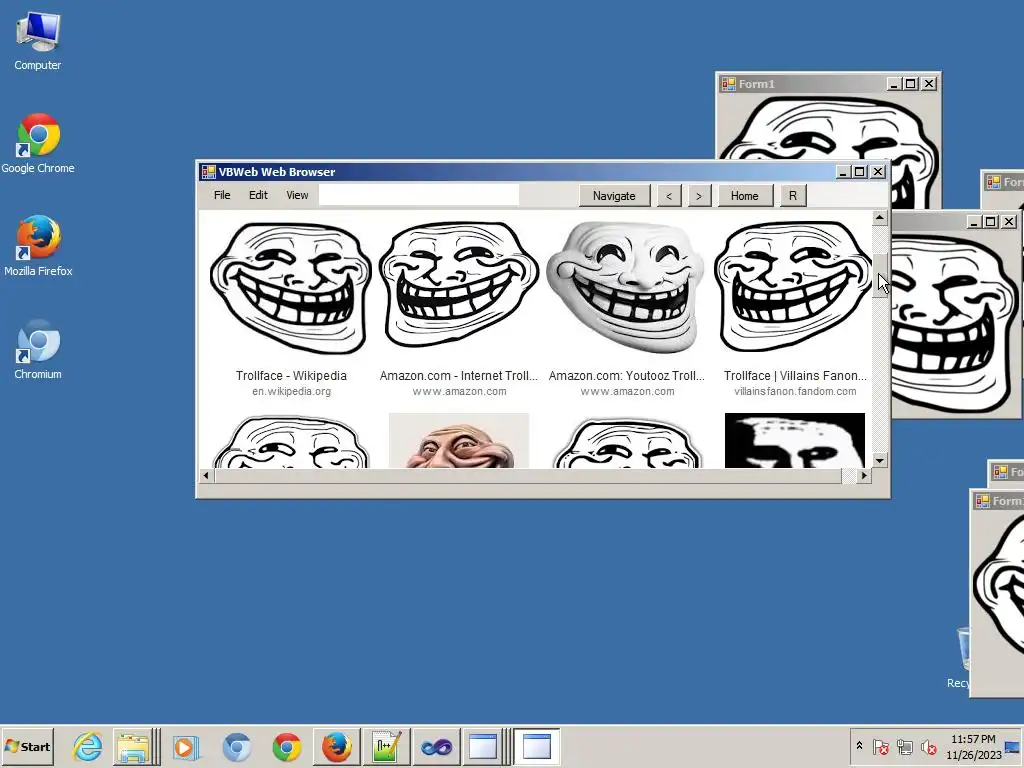Click the Google Chrome taskbar icon
Image resolution: width=1024 pixels, height=768 pixels.
coord(287,746)
